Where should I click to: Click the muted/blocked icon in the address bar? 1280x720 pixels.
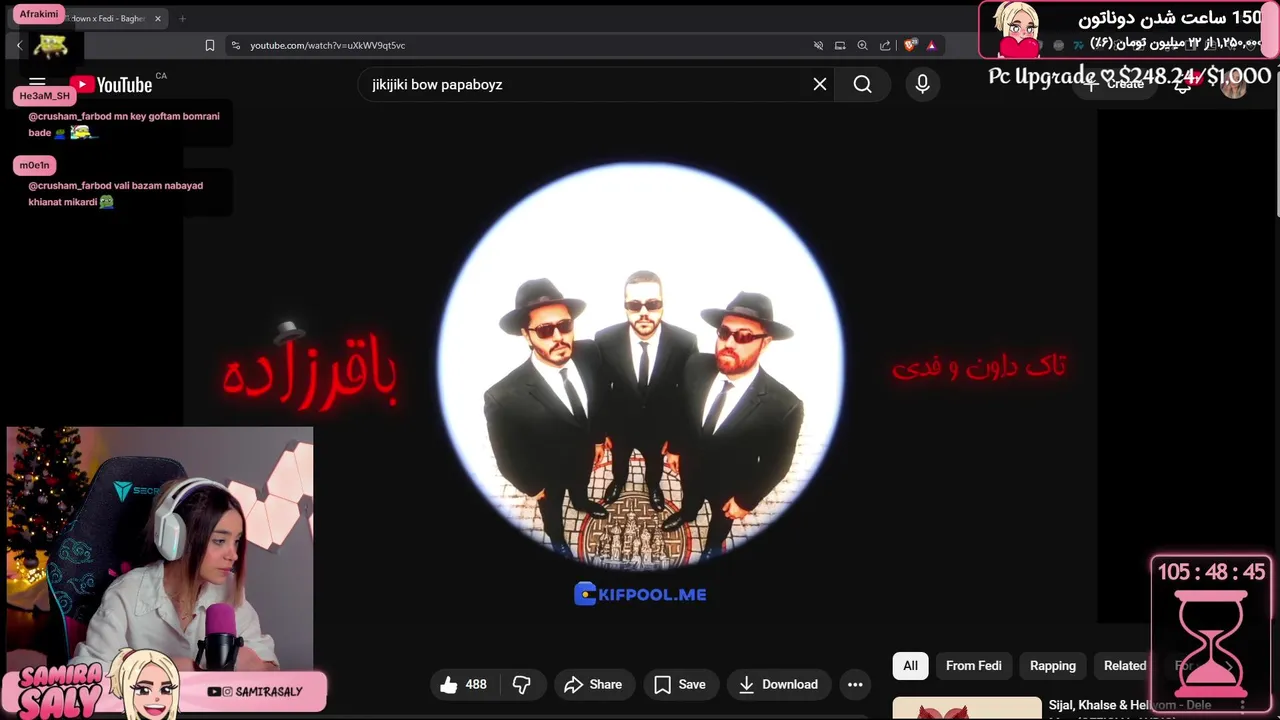(818, 45)
